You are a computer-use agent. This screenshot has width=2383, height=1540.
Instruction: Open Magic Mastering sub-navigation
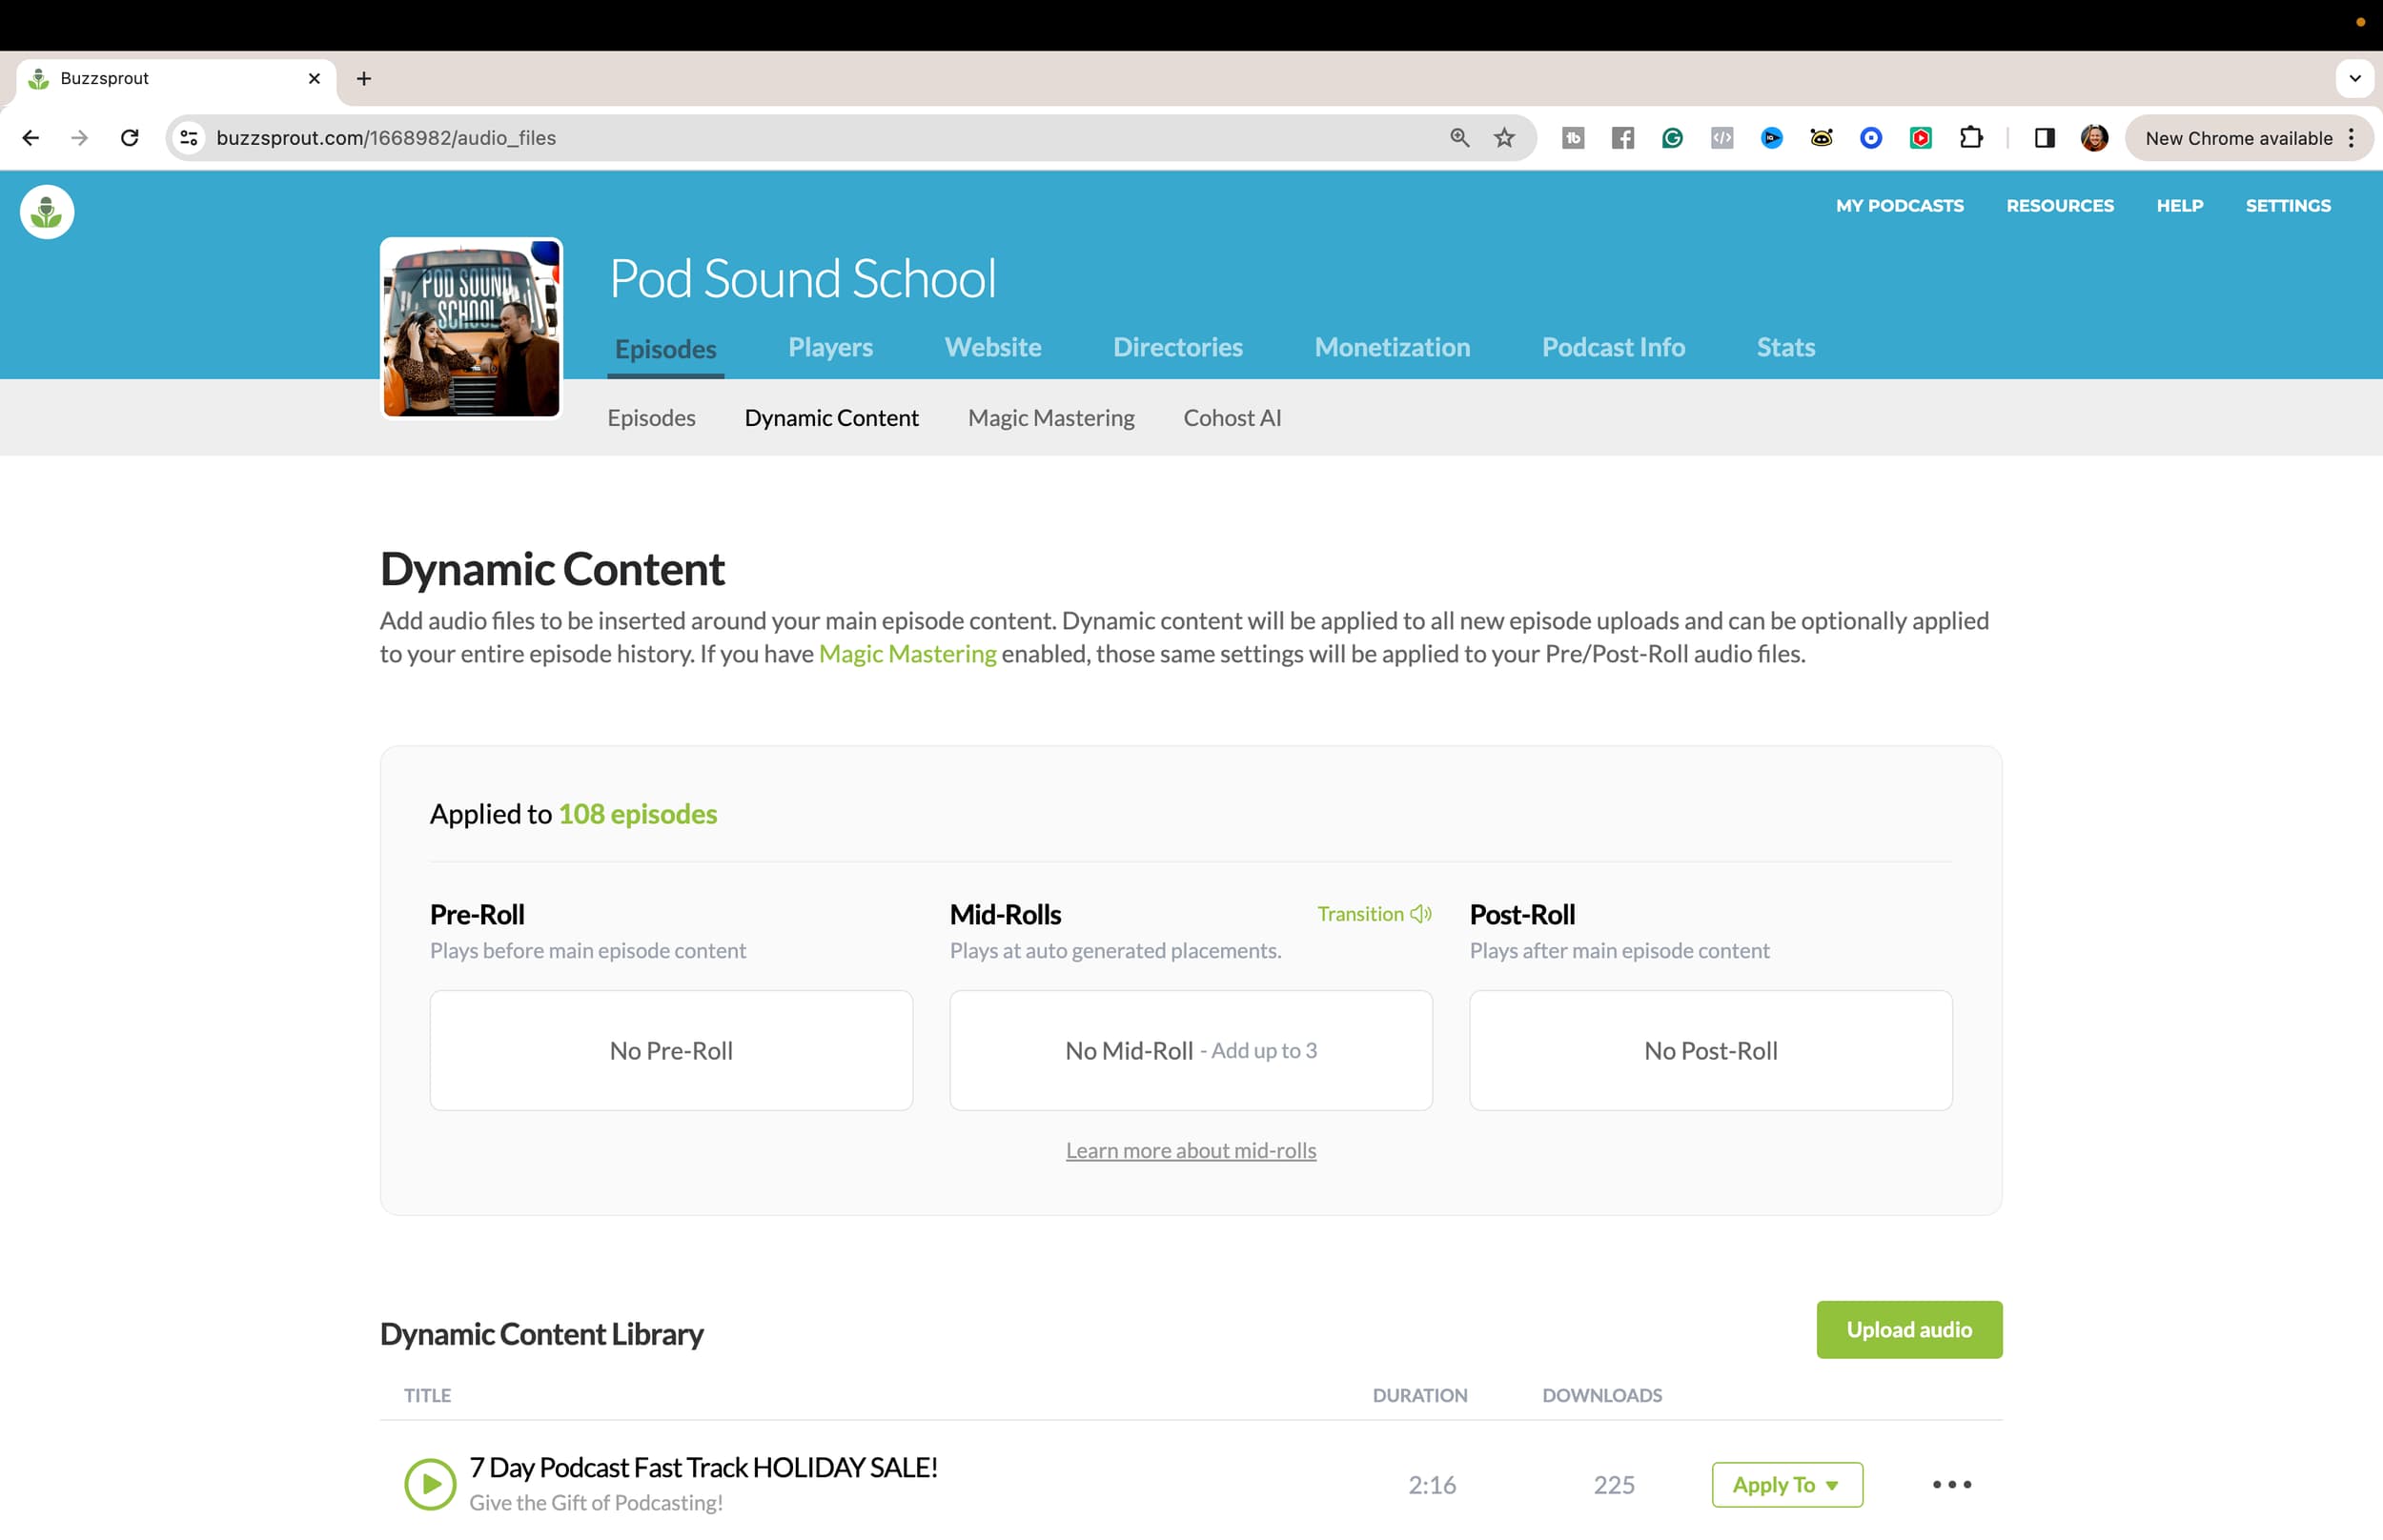(x=1051, y=418)
